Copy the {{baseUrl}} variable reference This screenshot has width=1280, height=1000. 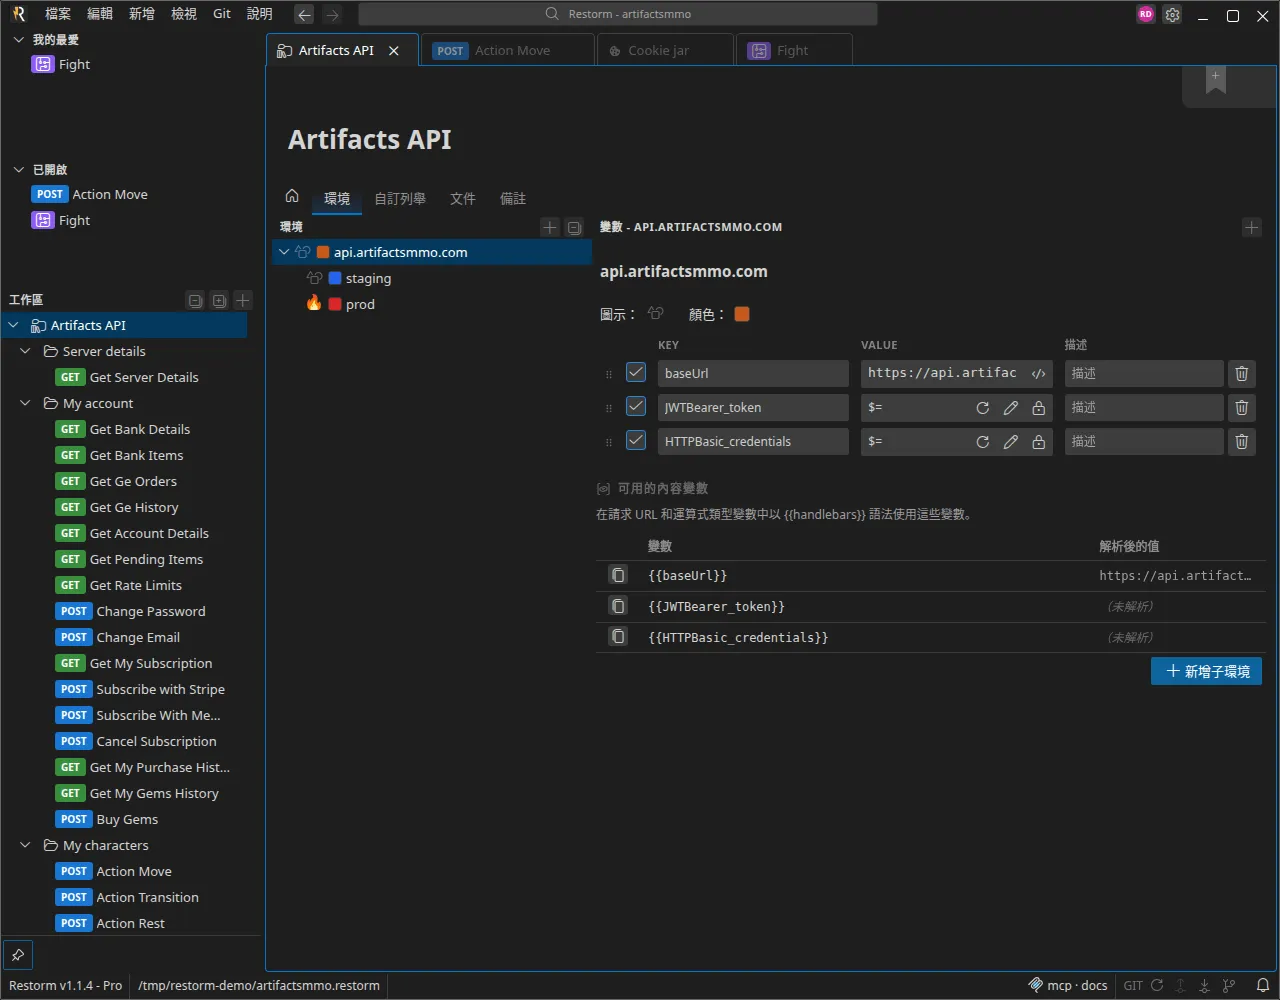click(619, 576)
